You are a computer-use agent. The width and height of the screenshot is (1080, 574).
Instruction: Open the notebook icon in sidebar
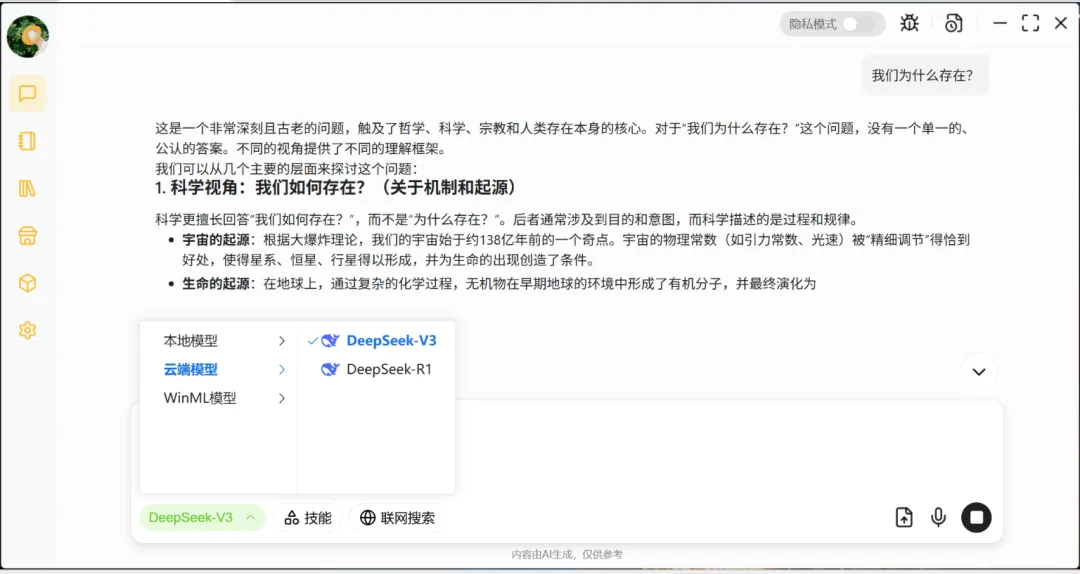[28, 141]
